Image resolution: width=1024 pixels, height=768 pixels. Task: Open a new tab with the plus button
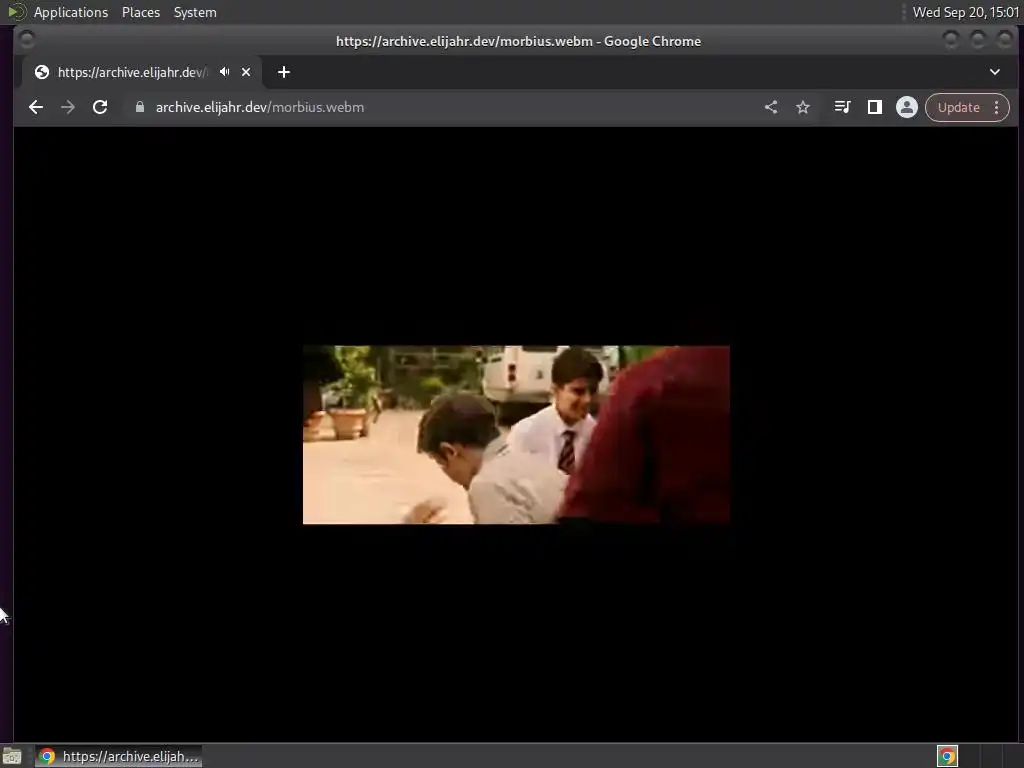[283, 72]
